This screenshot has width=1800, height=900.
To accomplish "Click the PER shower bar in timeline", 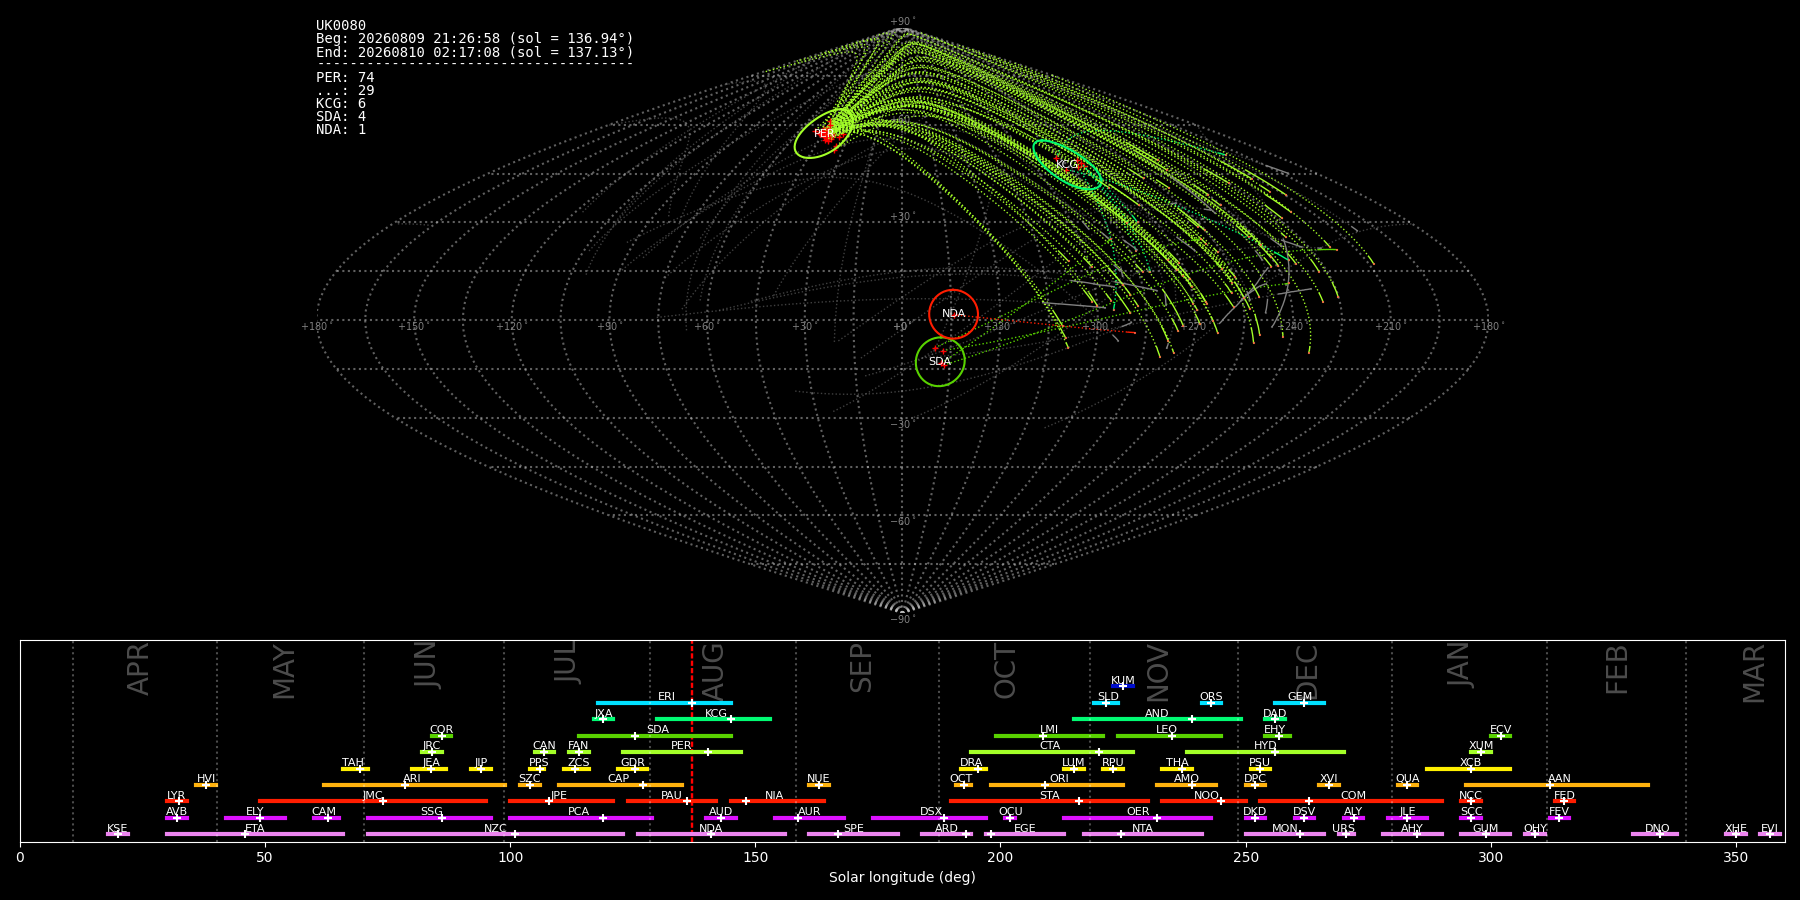I will 682,752.
